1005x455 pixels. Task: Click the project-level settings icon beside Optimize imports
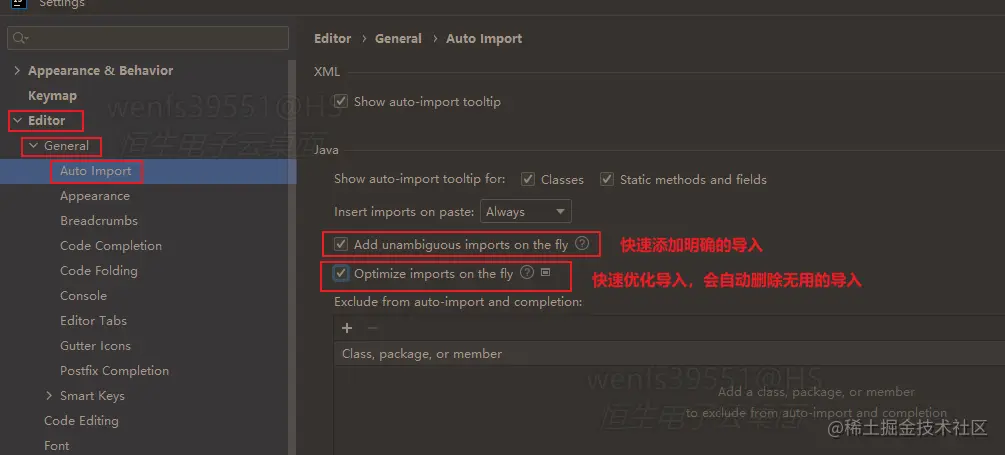pyautogui.click(x=545, y=272)
